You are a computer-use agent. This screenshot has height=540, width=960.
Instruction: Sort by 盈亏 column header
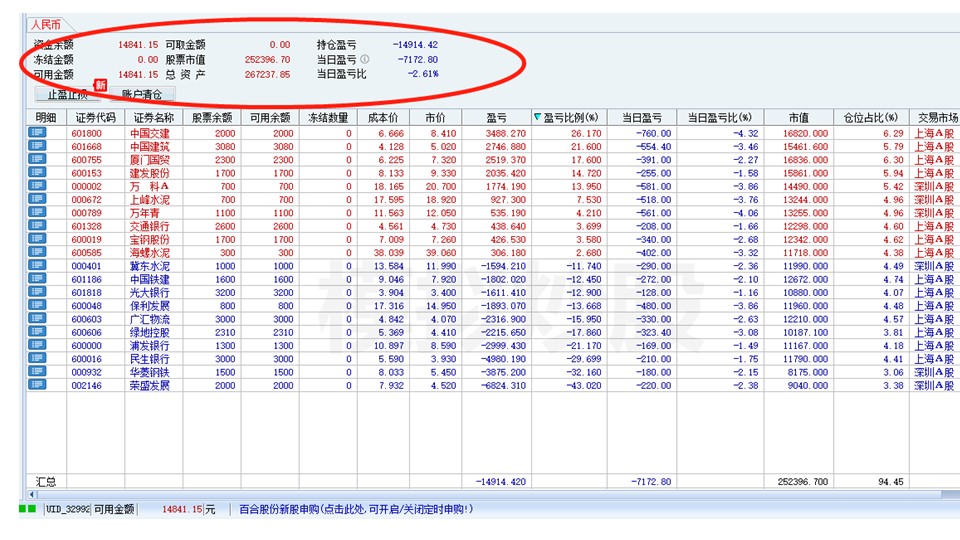pos(497,118)
